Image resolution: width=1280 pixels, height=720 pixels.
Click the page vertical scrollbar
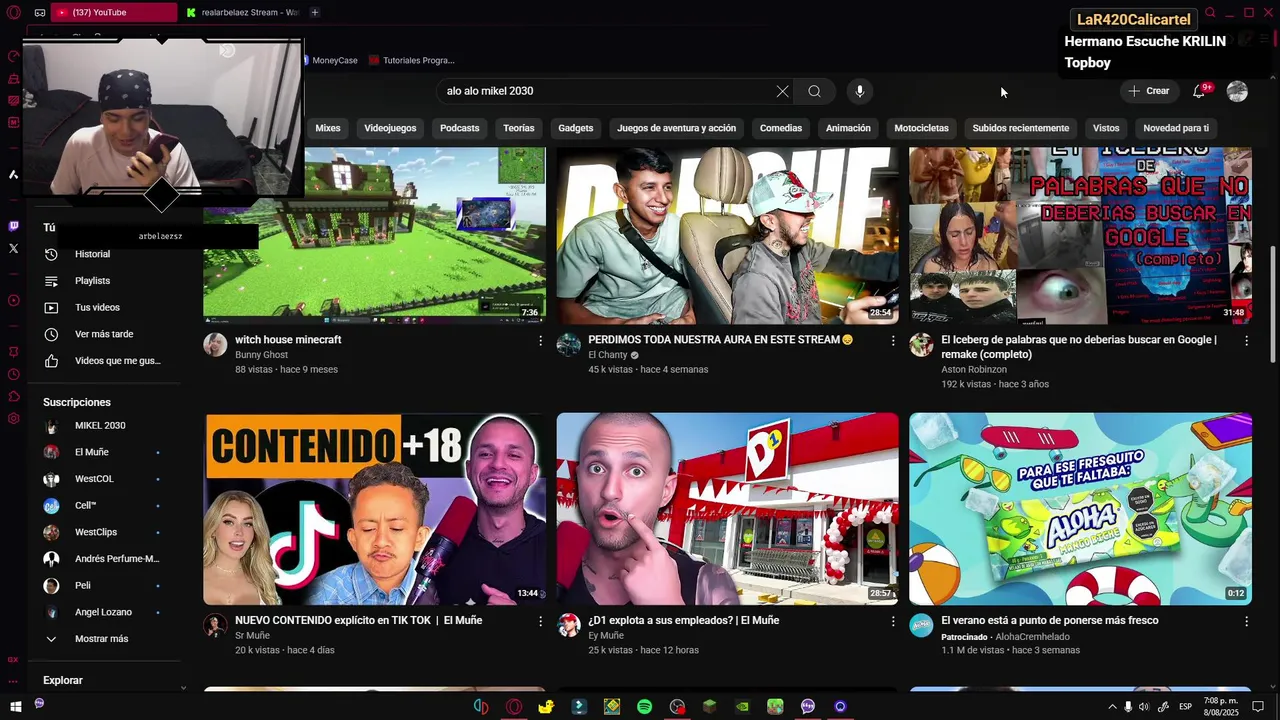pos(1273,305)
